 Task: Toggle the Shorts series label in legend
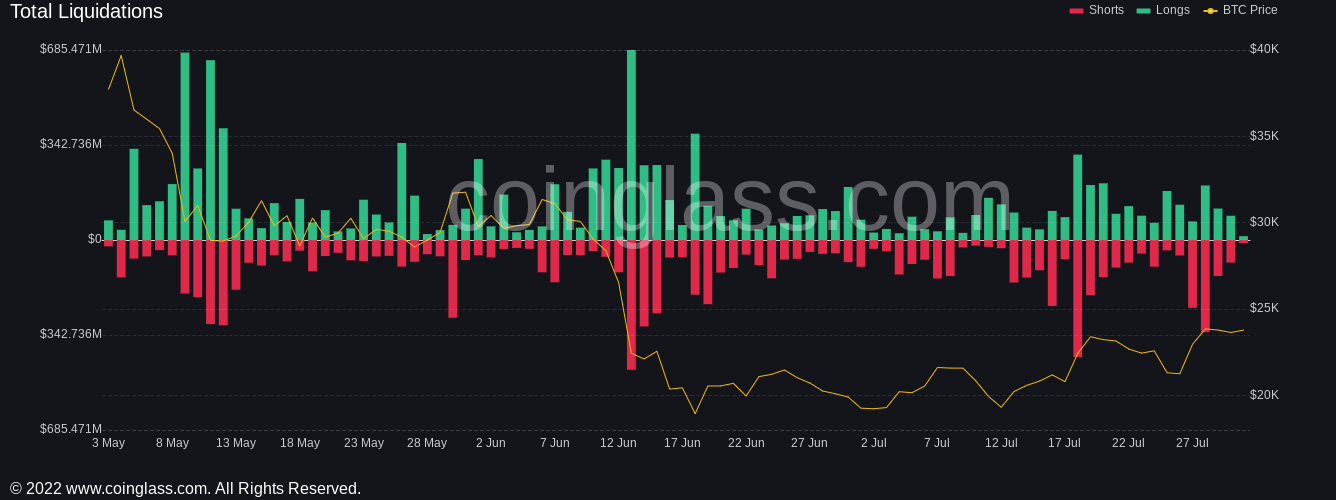(1106, 10)
